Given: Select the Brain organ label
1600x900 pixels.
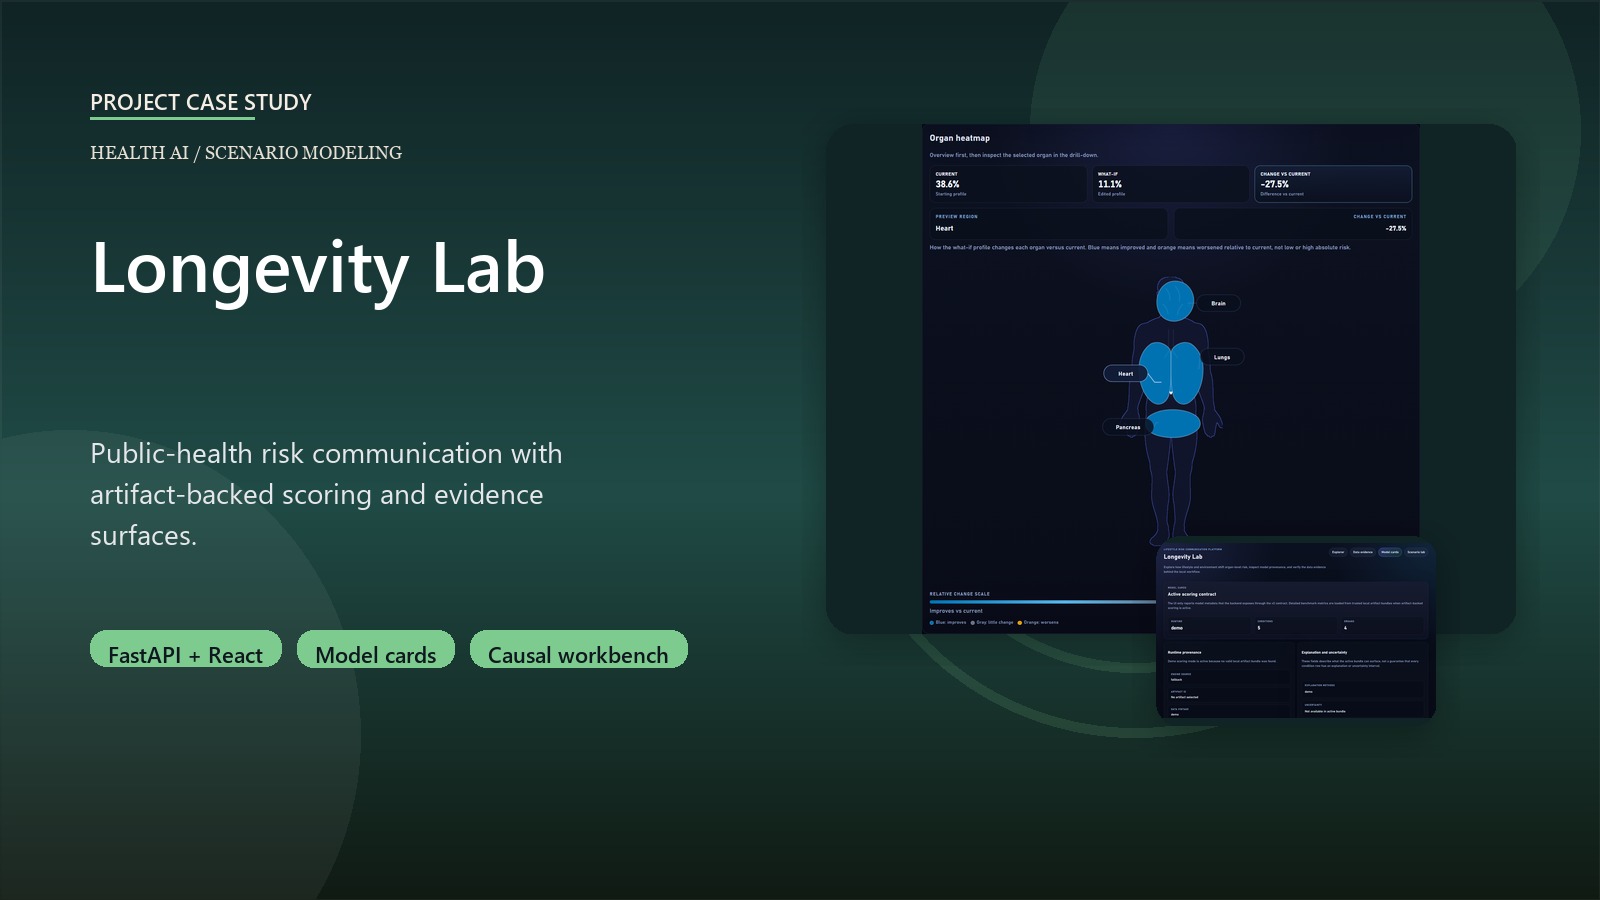Looking at the screenshot, I should [x=1218, y=303].
